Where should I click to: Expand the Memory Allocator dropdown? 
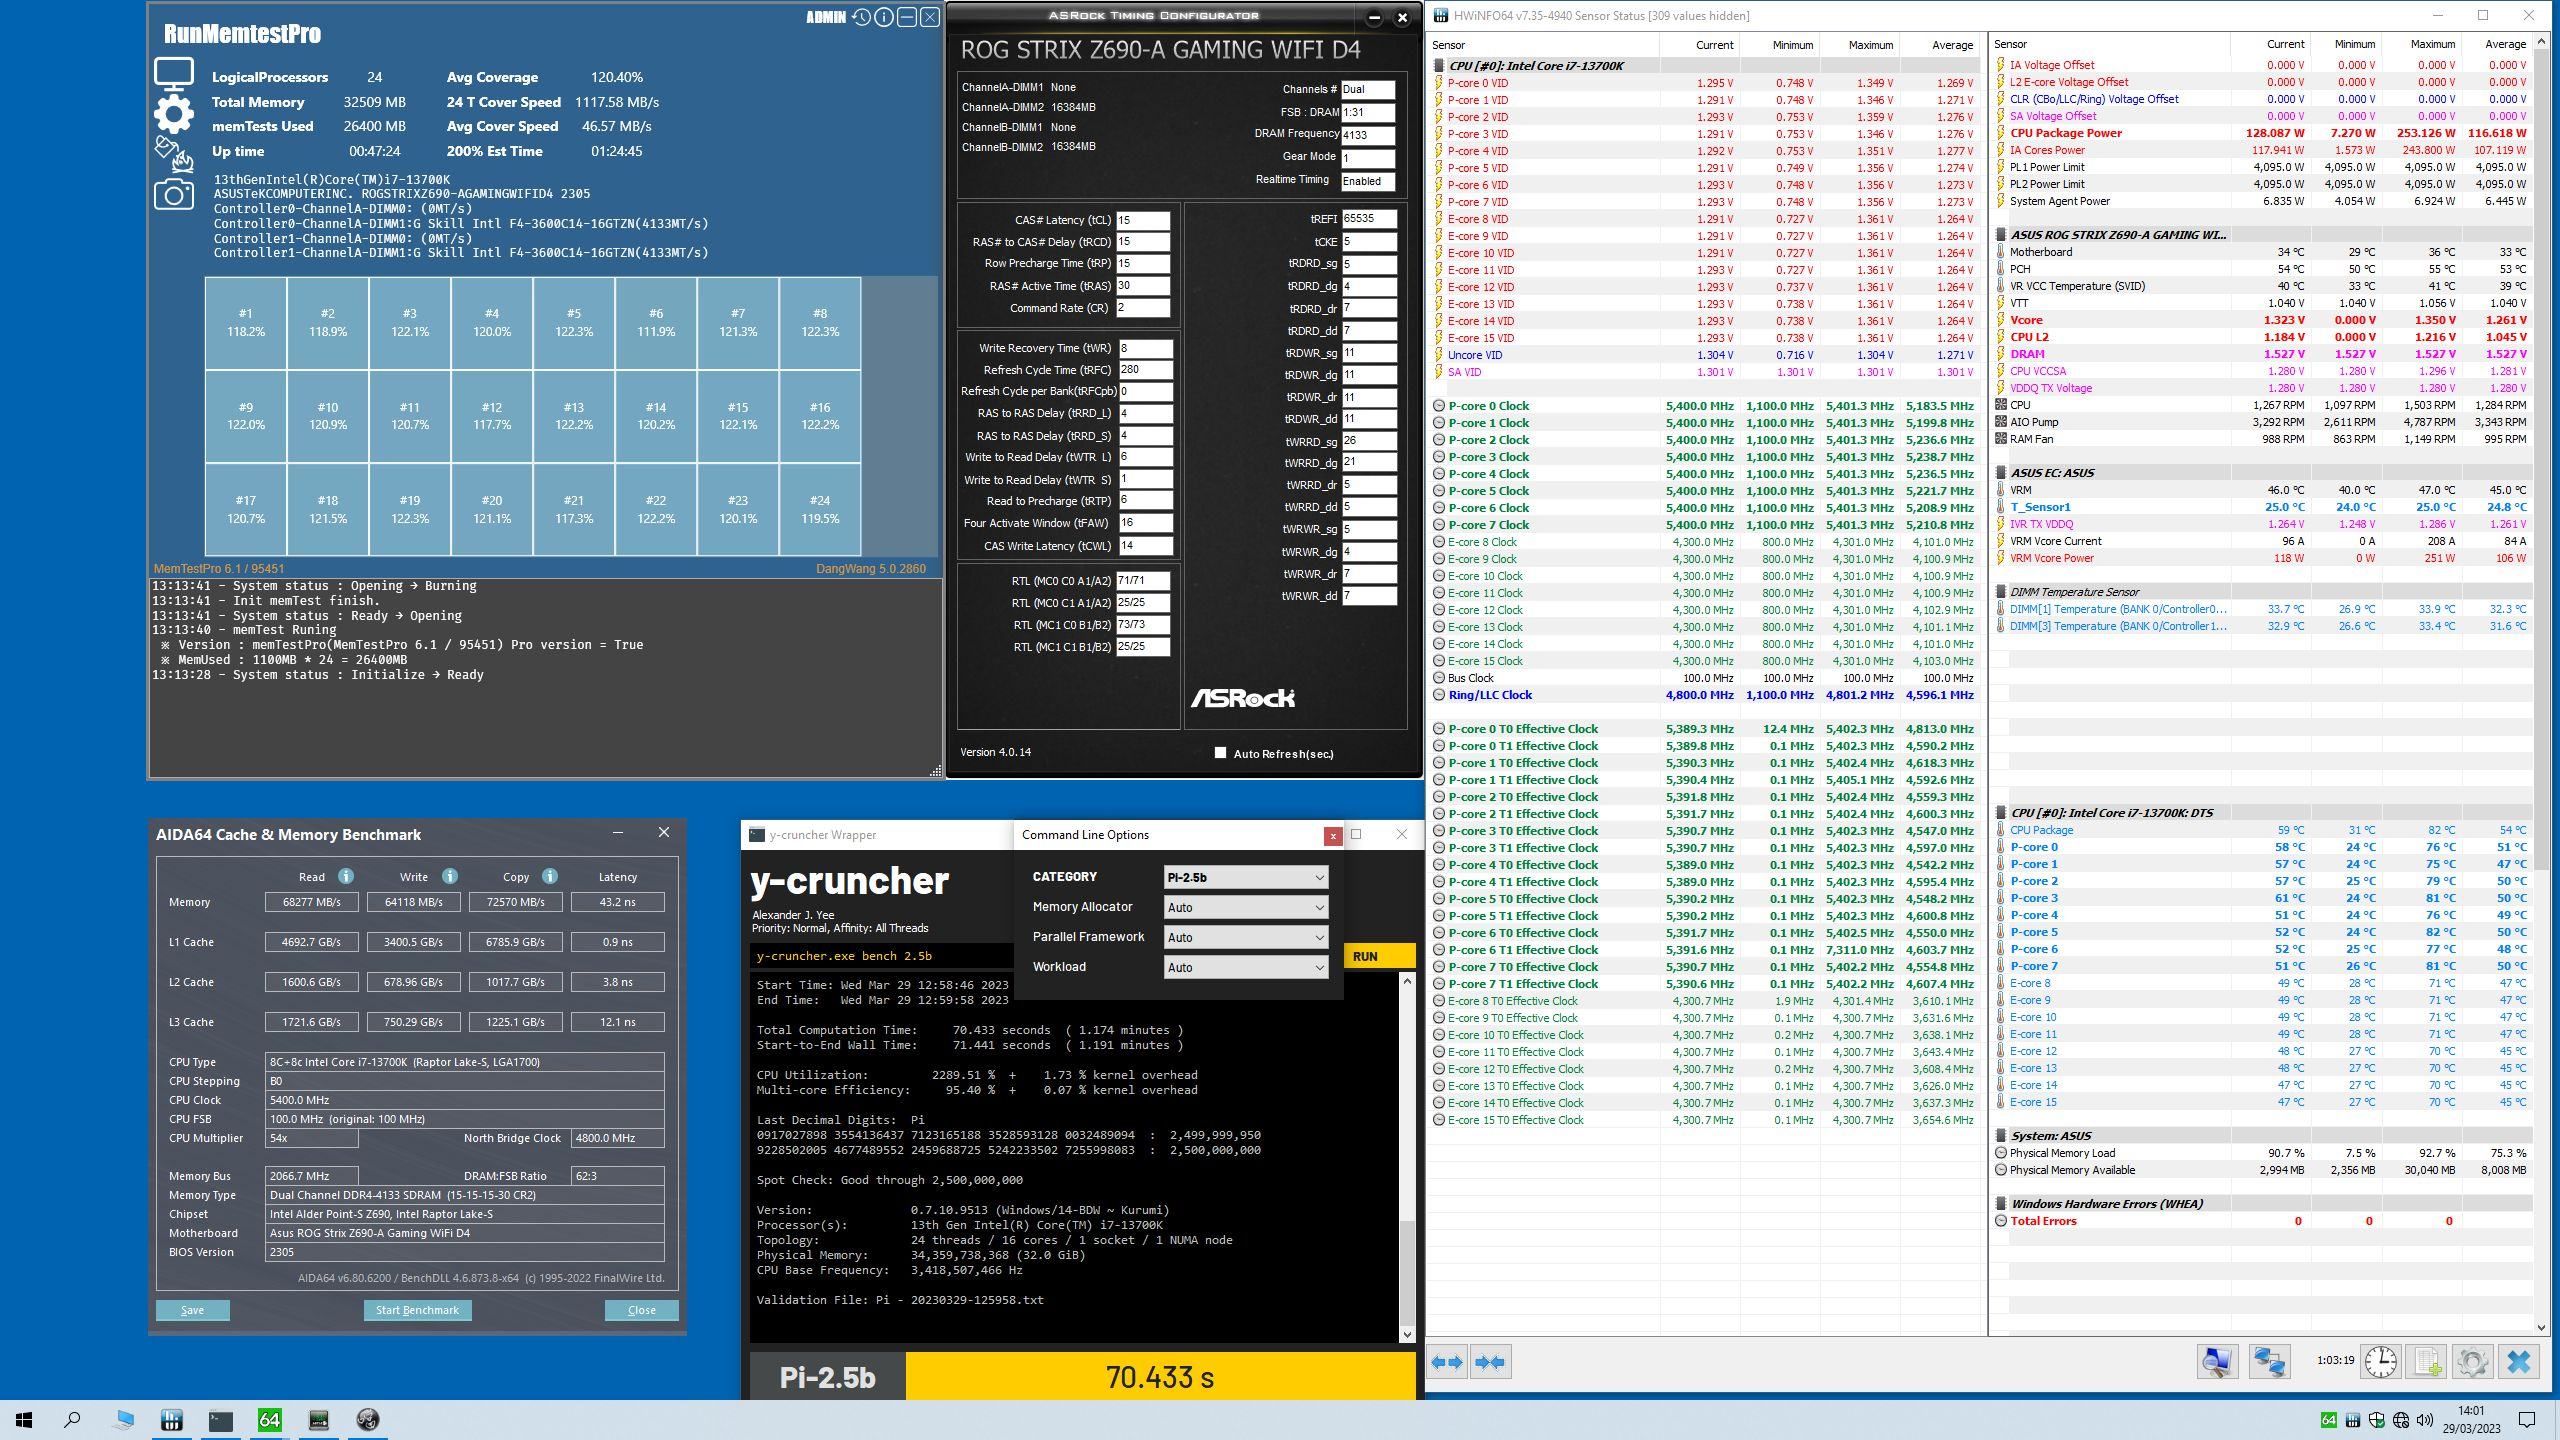tap(1245, 907)
